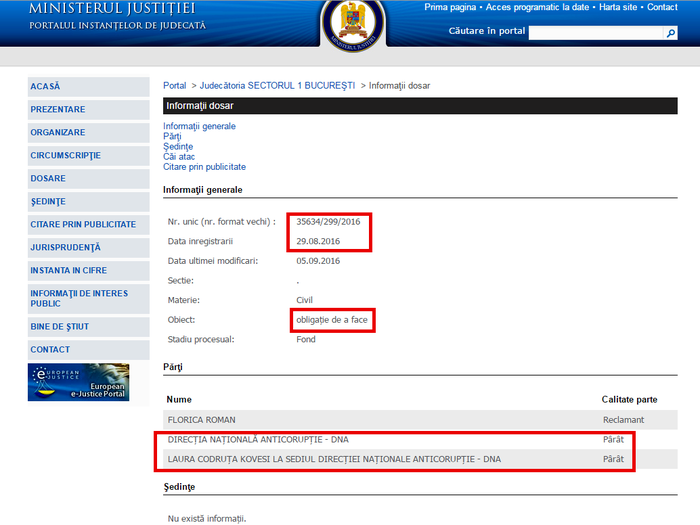Click PORTALUL INSTANȚELOR DE JUDECATĂ header title
This screenshot has width=700, height=525.
tap(117, 25)
